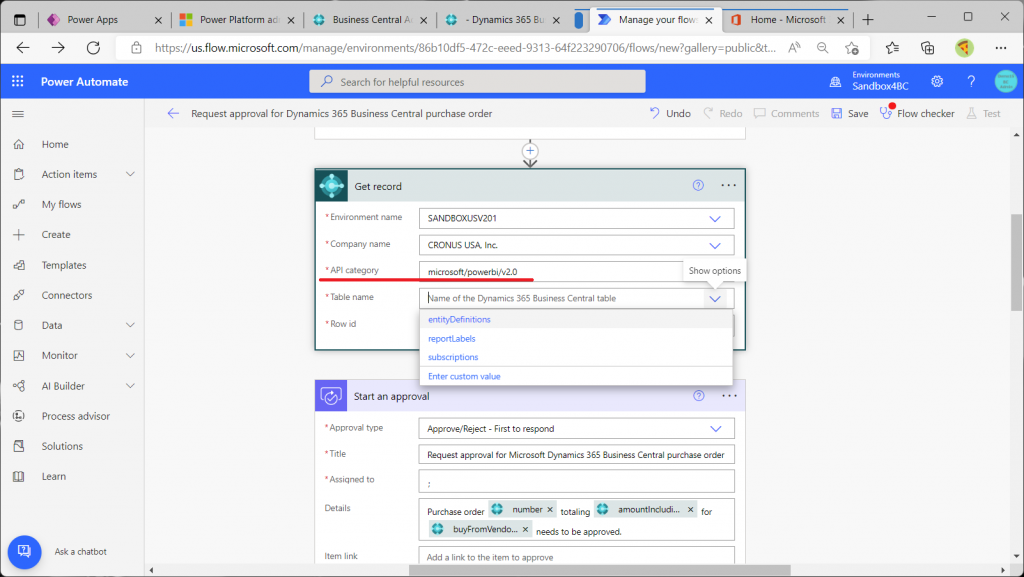This screenshot has width=1024, height=577.
Task: Open the Environments picker icon
Action: coord(835,82)
